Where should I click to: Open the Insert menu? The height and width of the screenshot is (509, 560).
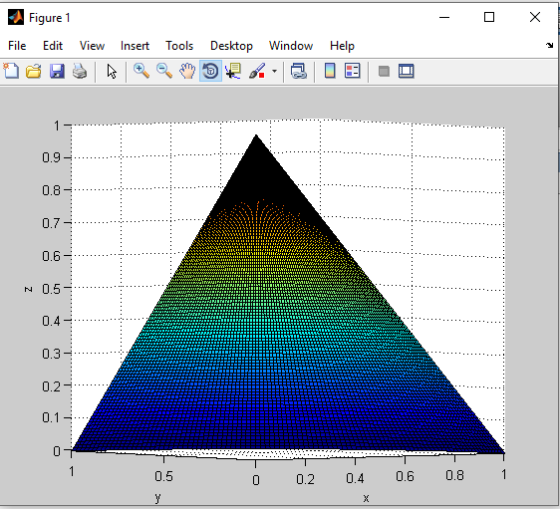click(x=135, y=46)
